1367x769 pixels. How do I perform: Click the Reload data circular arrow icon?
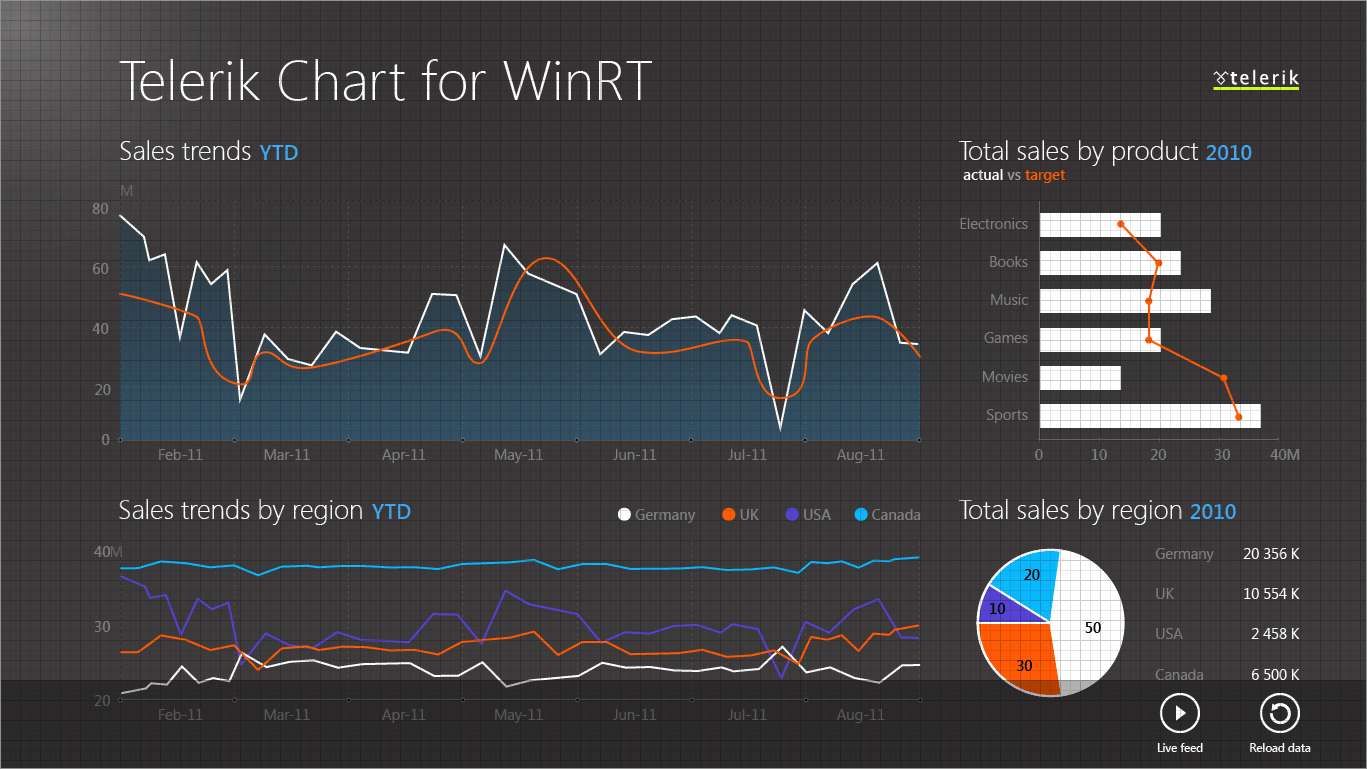(x=1280, y=714)
